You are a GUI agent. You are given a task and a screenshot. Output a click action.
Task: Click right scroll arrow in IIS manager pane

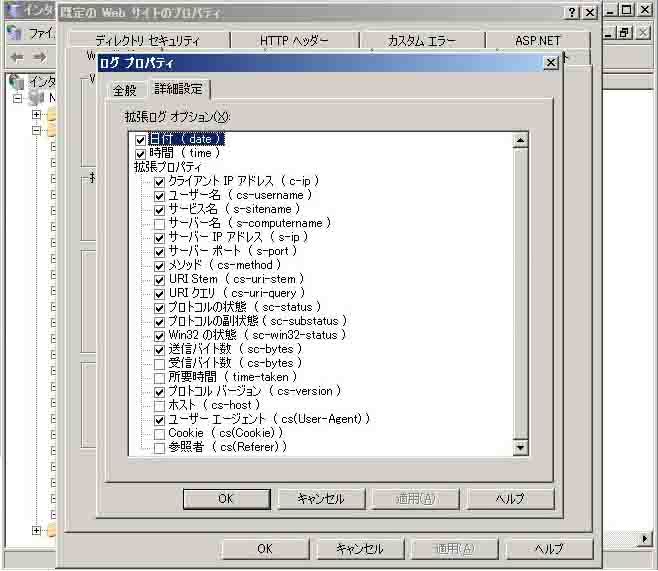click(x=645, y=538)
